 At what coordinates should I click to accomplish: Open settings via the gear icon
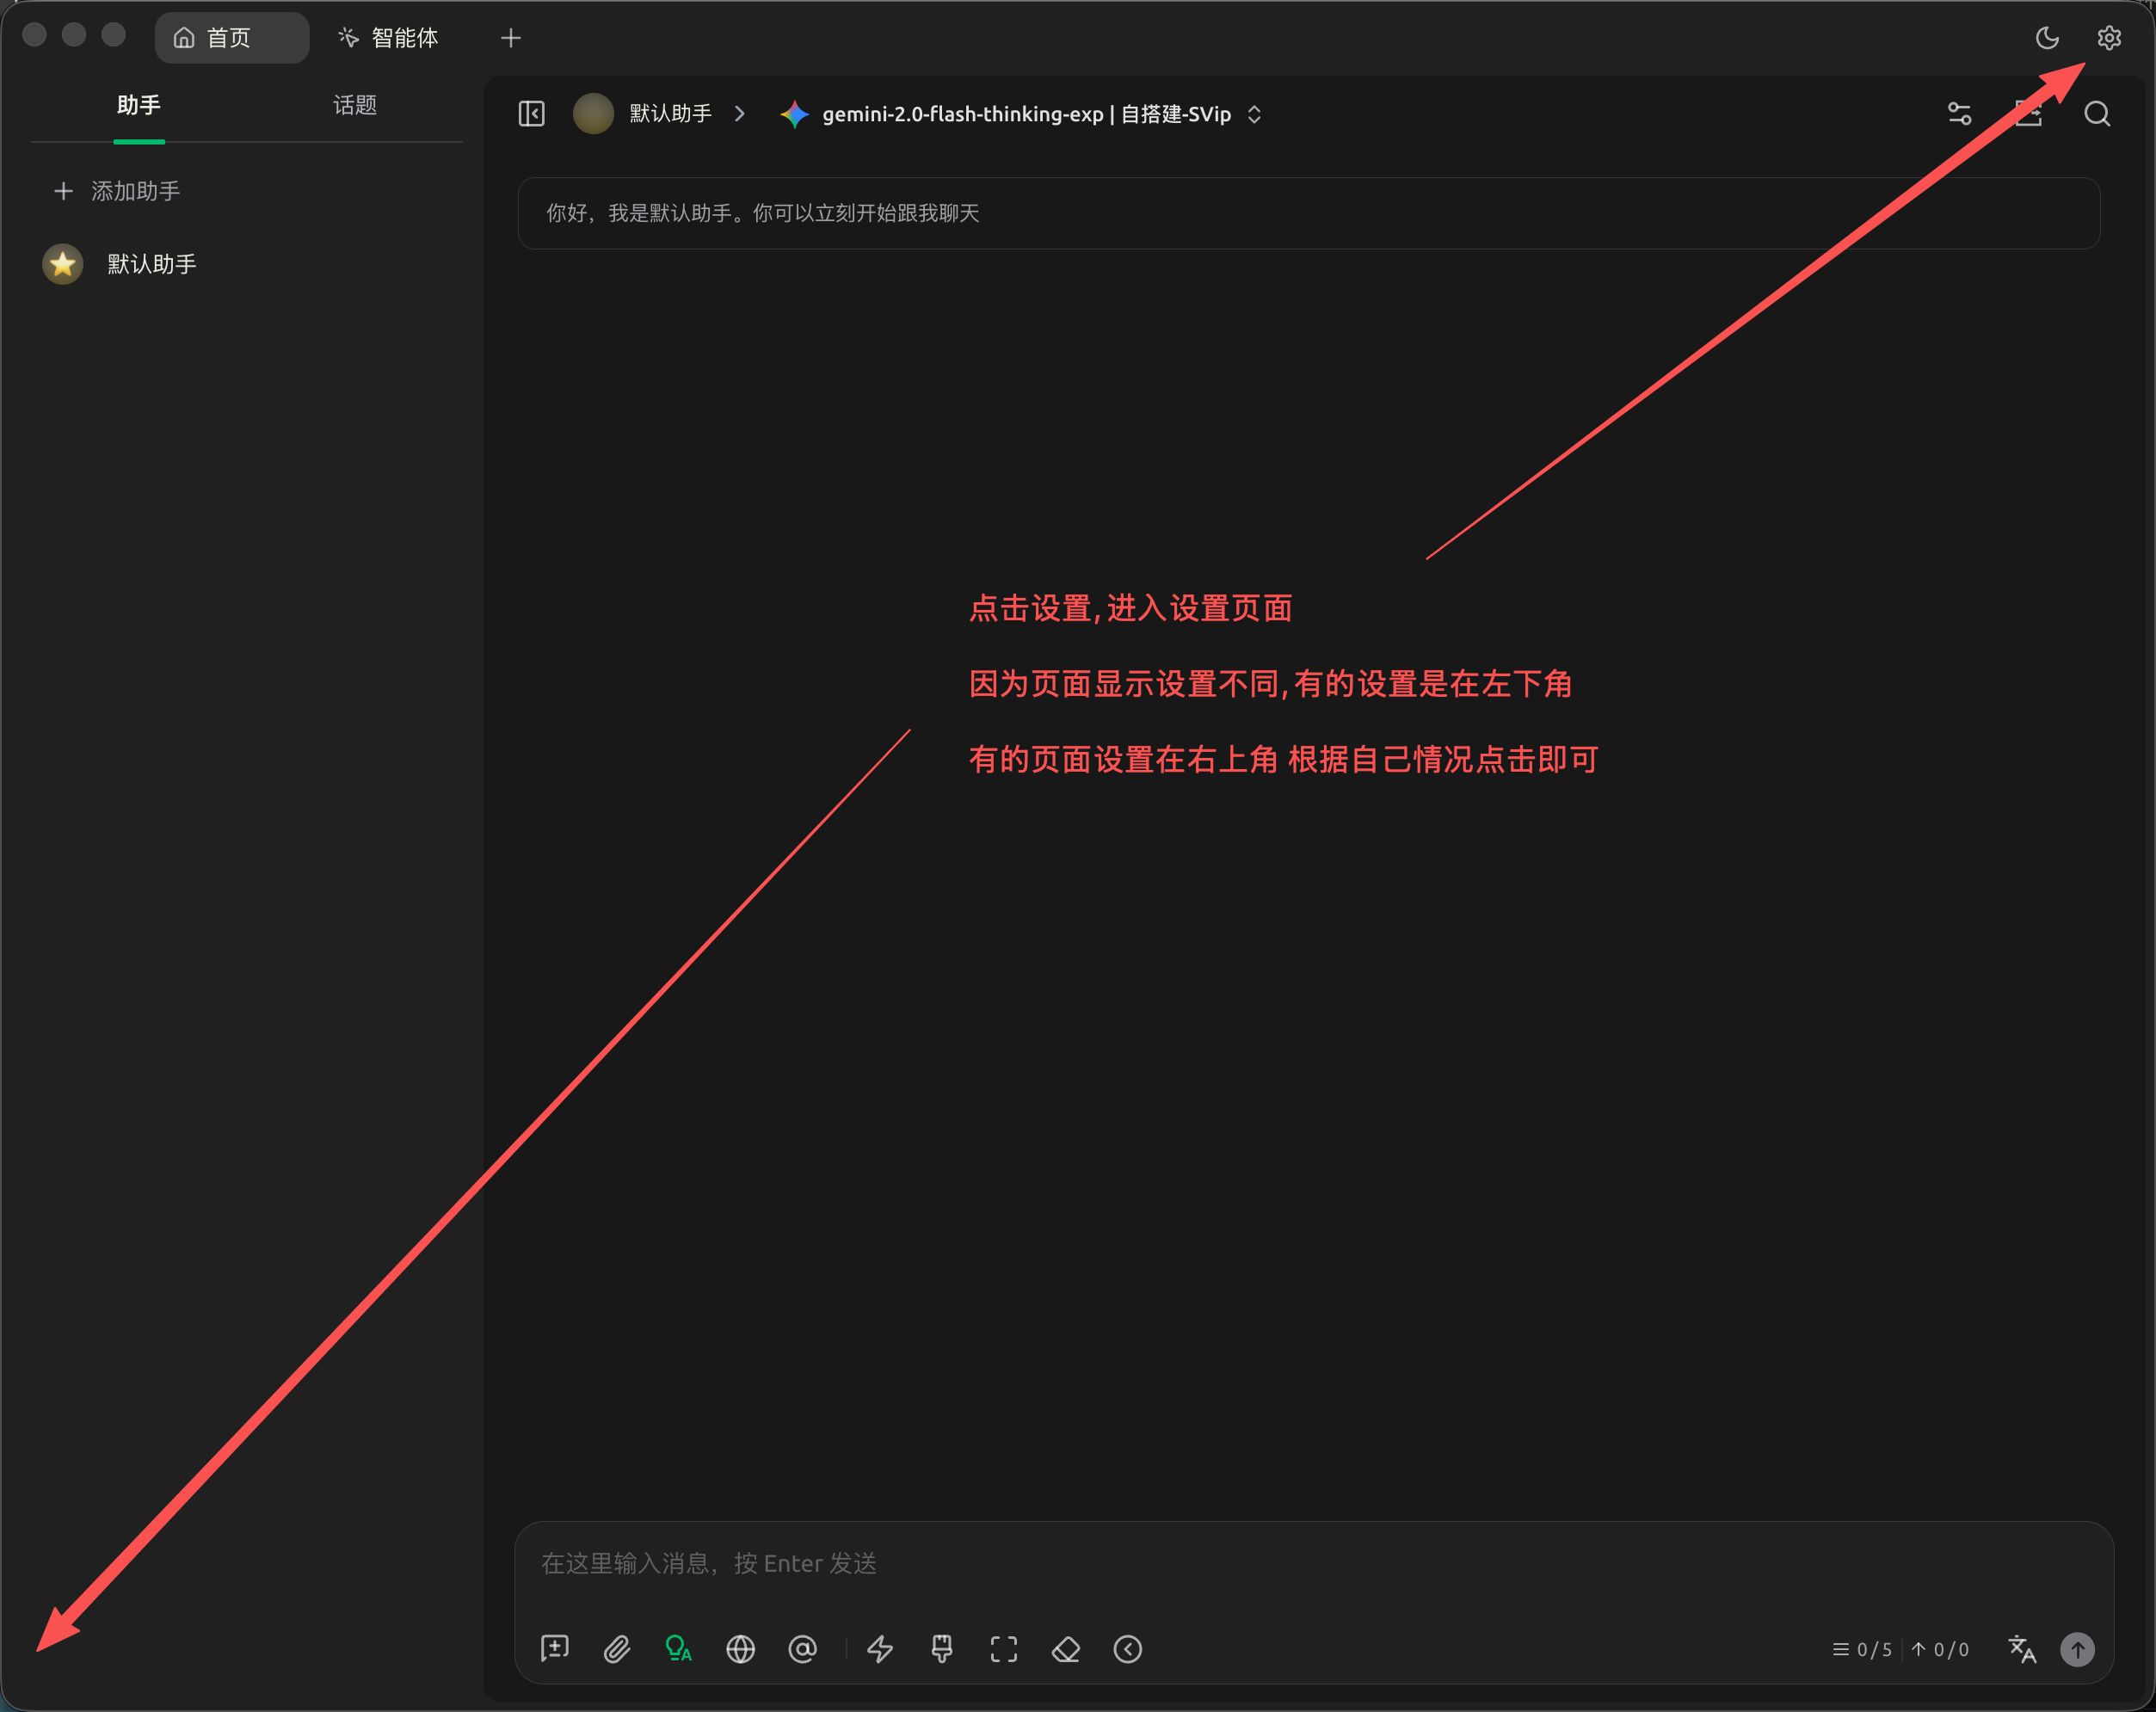2109,38
